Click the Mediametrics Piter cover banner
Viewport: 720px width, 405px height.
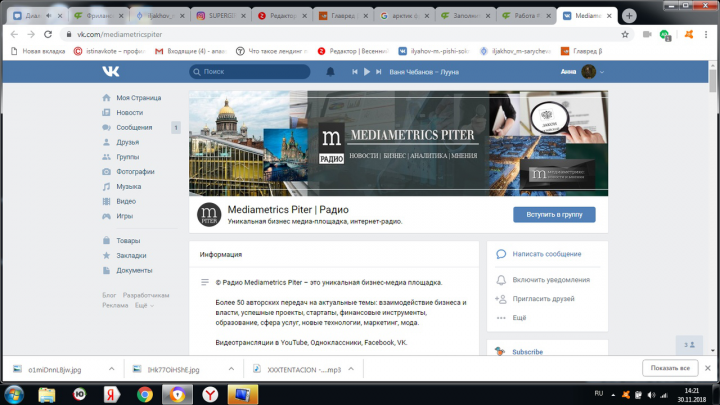click(x=399, y=143)
